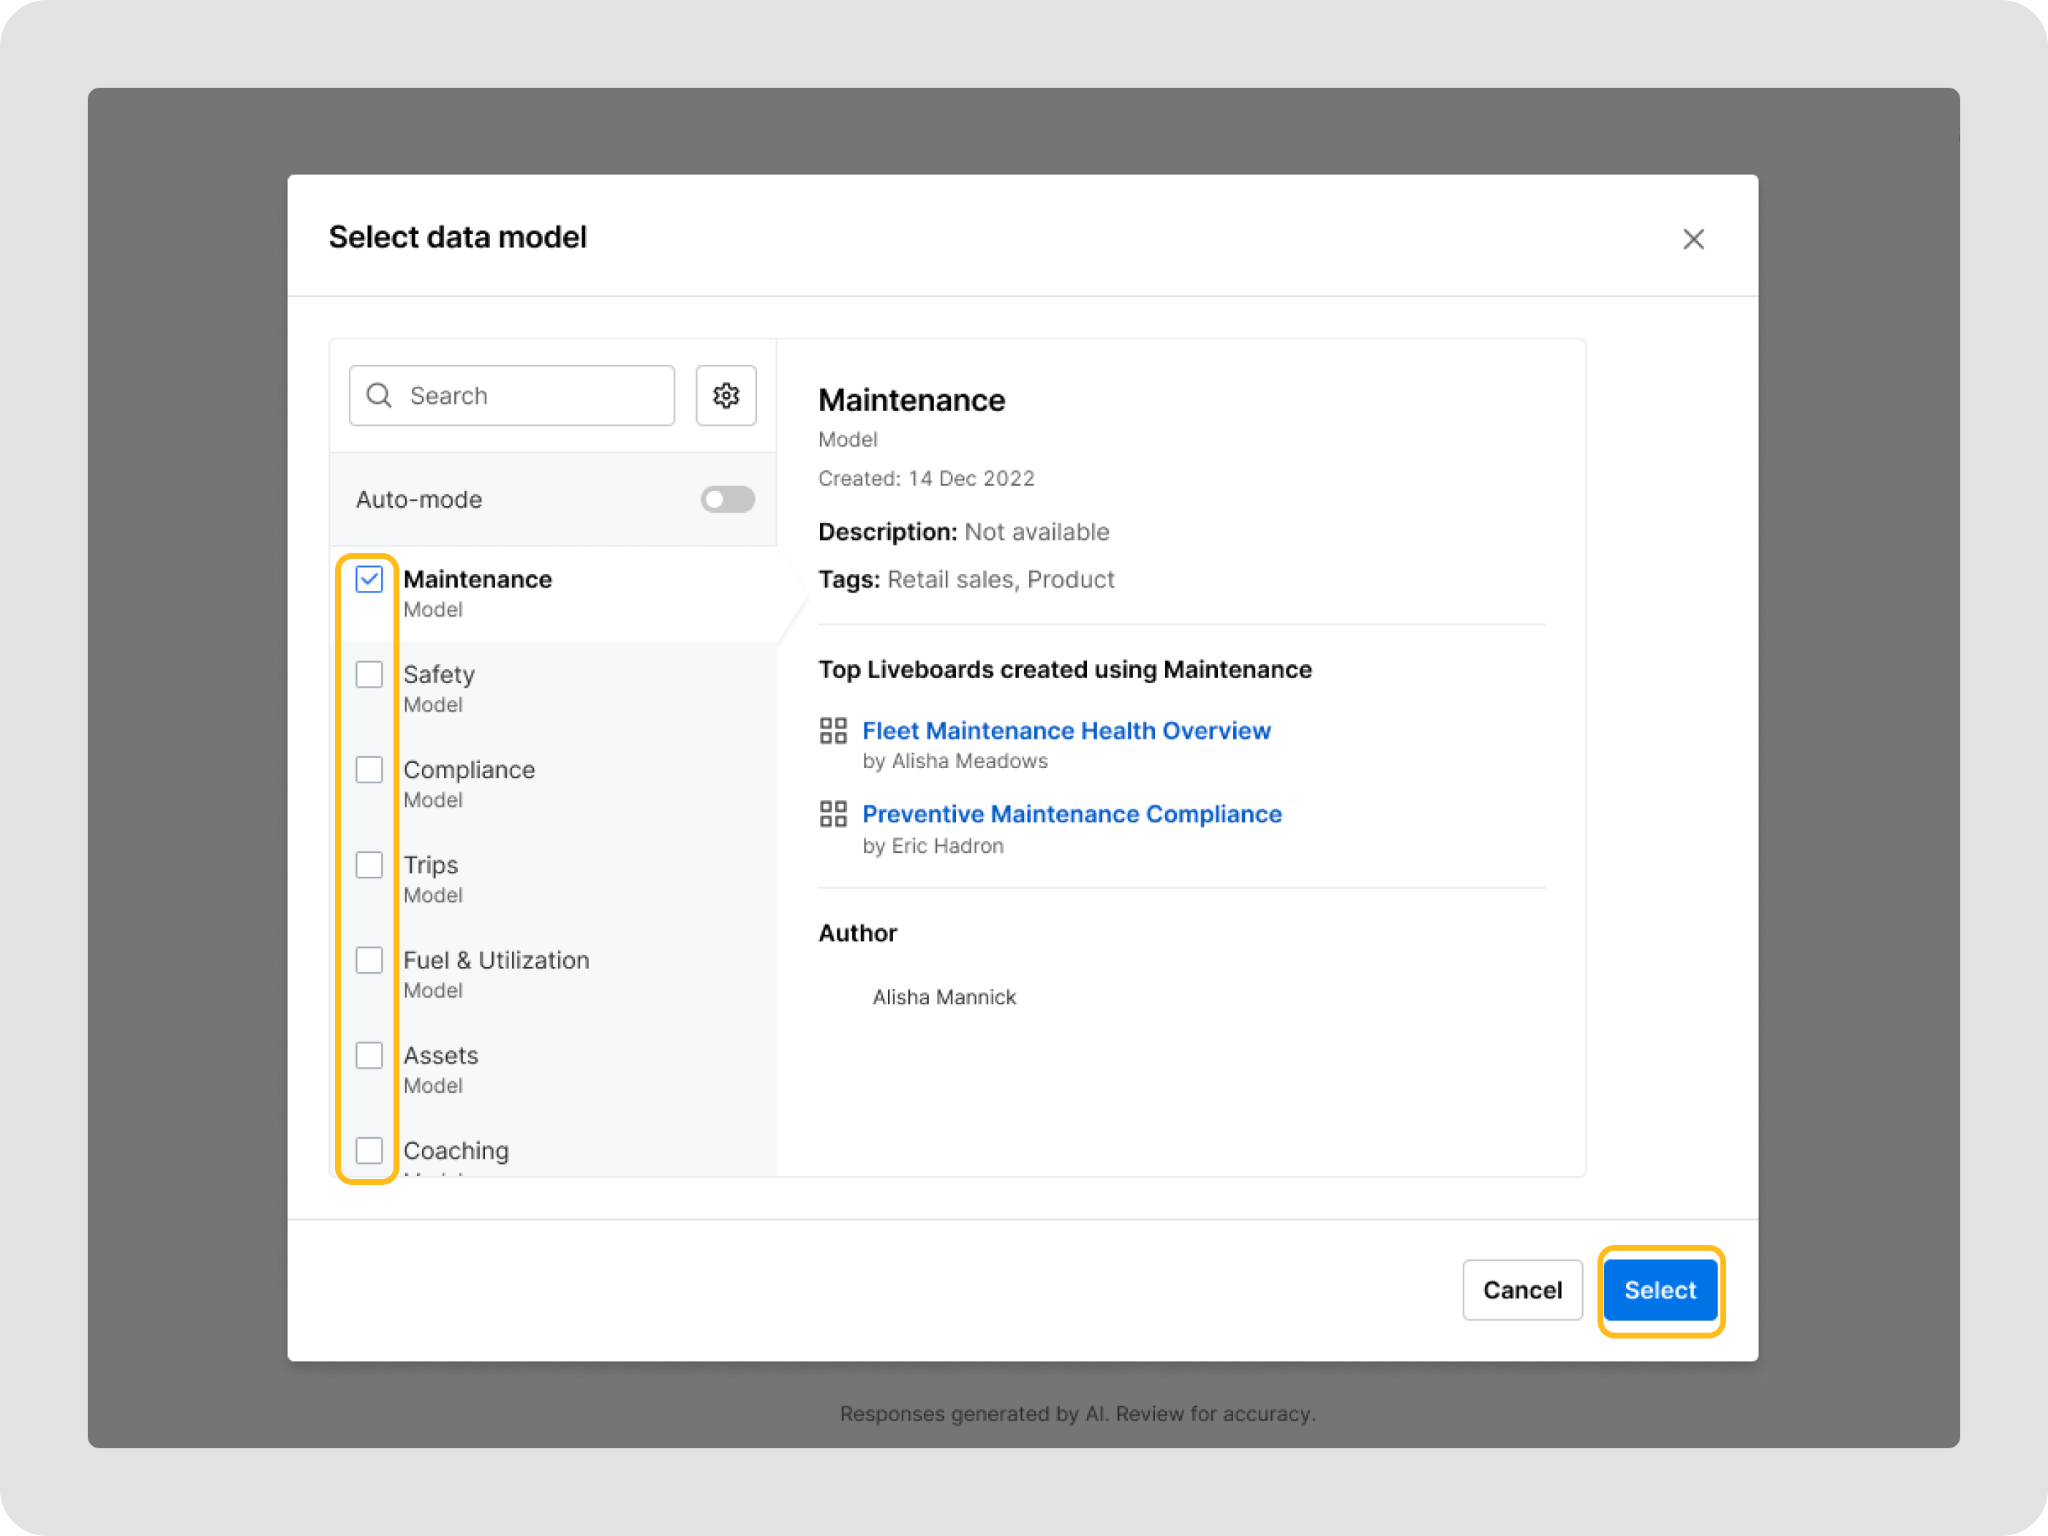Enable the Auto-mode toggle switch

coord(727,499)
